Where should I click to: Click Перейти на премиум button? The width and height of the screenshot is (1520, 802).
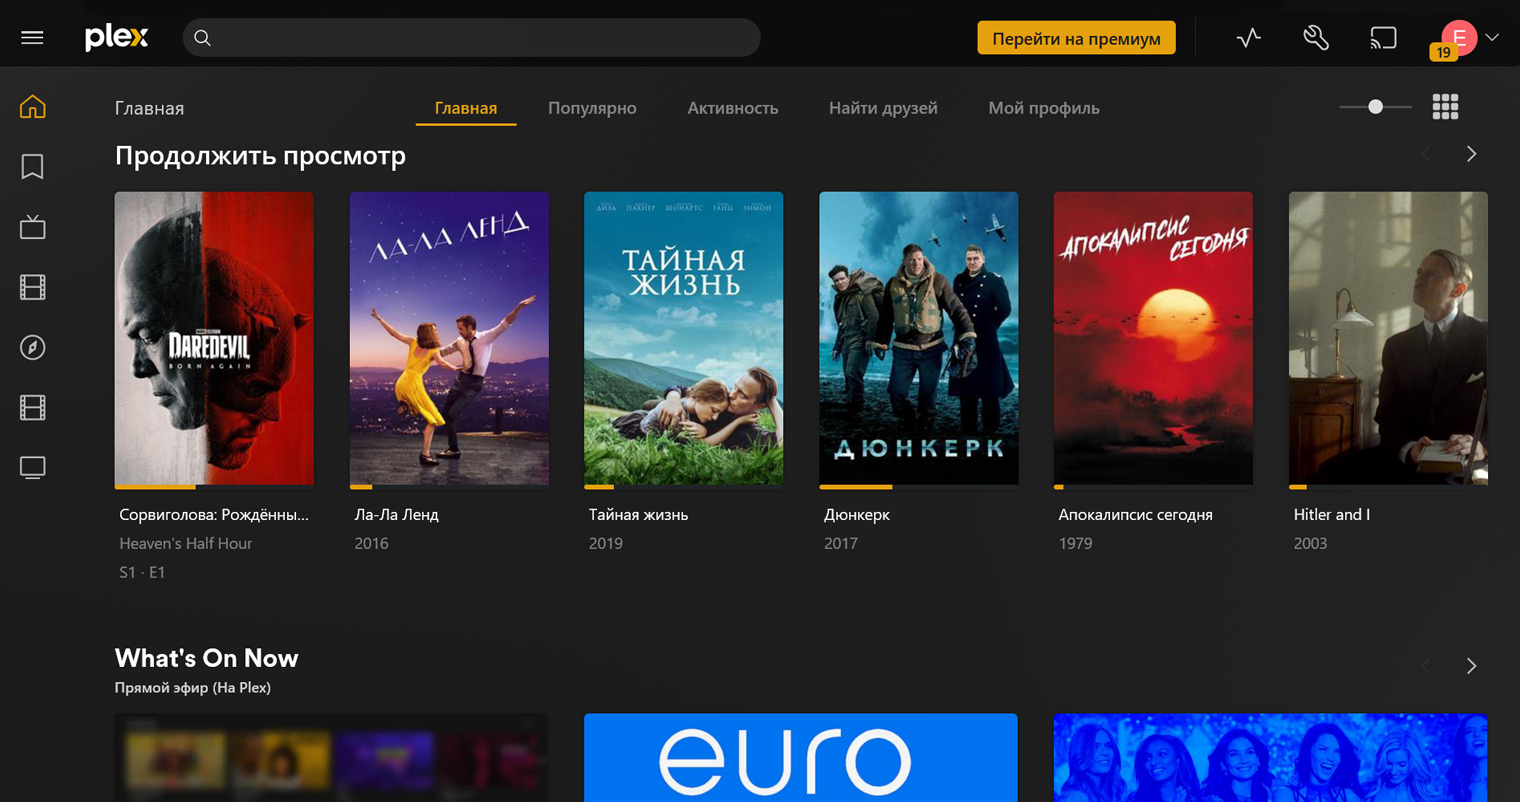coord(1076,38)
